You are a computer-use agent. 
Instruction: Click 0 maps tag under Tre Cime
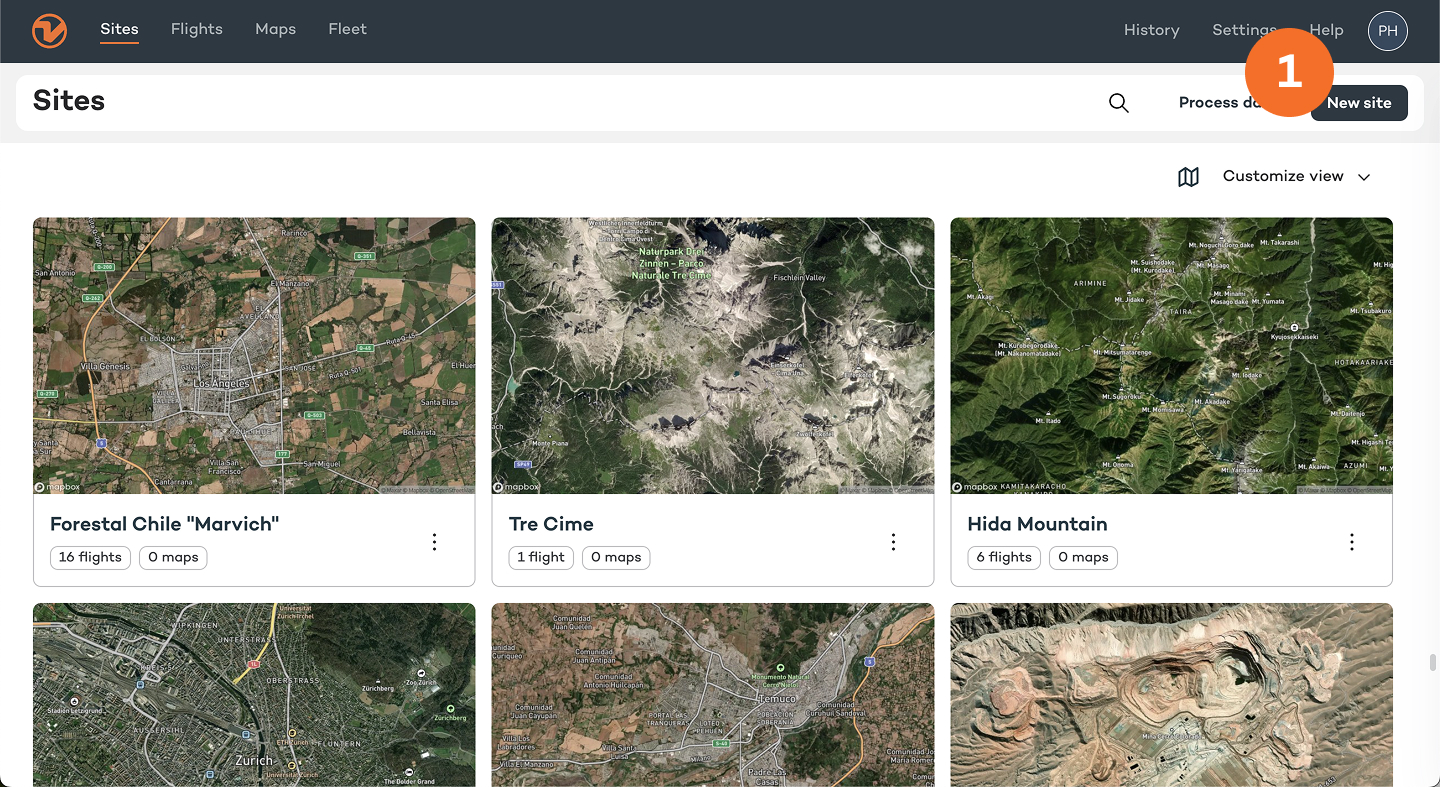616,557
